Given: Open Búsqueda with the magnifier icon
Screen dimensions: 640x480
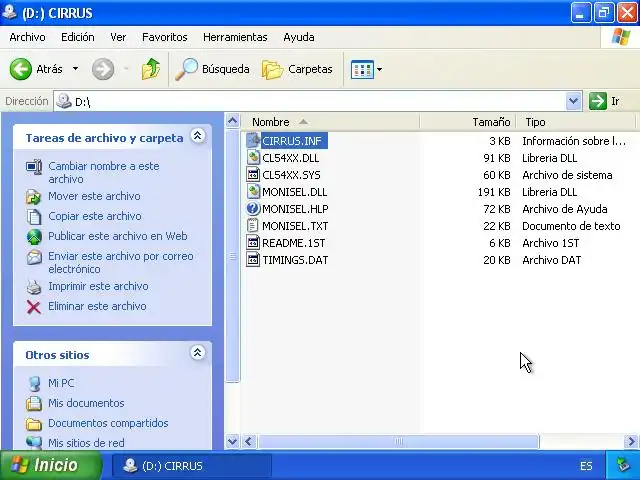Looking at the screenshot, I should tap(186, 69).
